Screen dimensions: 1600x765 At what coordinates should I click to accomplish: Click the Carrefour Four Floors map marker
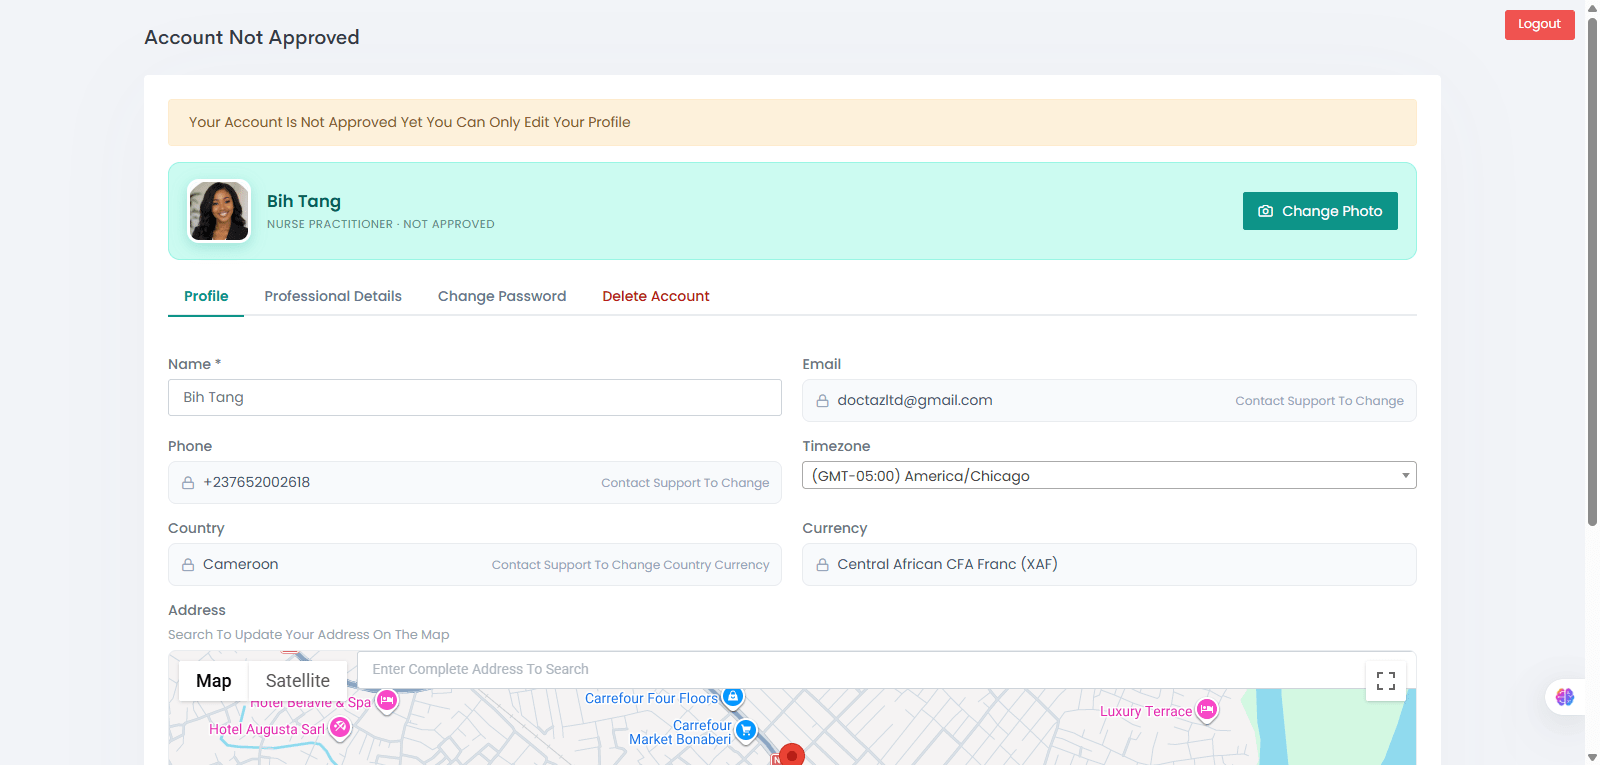[733, 697]
